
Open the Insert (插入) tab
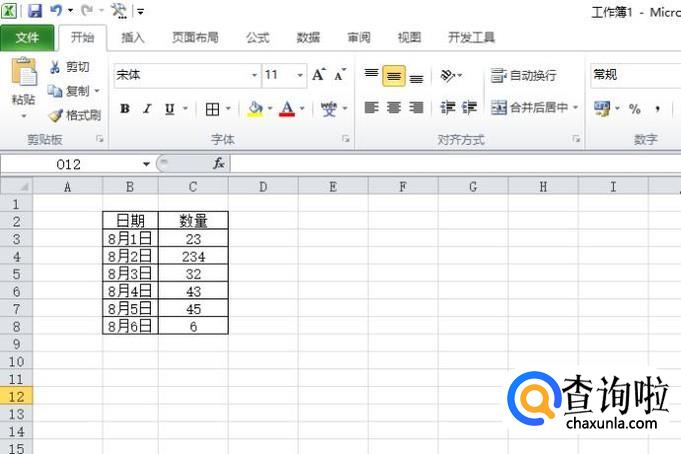[133, 38]
